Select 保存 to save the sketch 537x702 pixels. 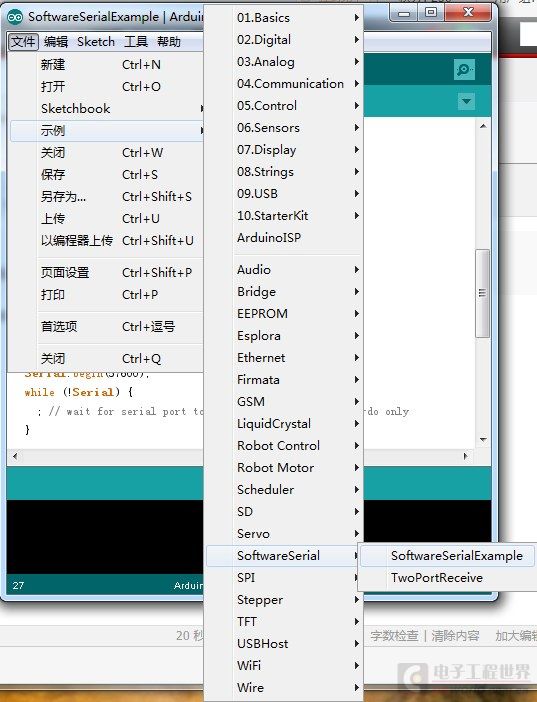pos(107,175)
